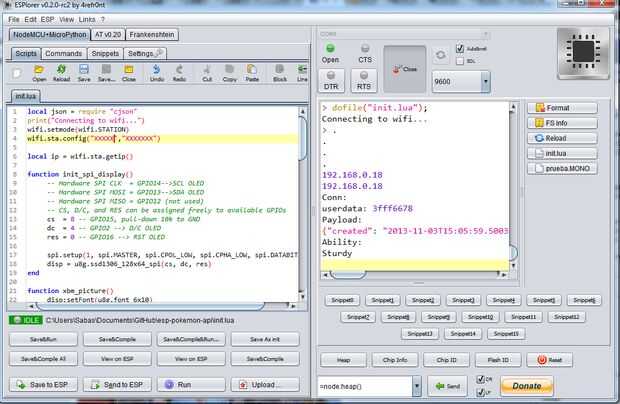Click the Save file toolbar icon
Screen dimensions: 620x404
coord(84,70)
